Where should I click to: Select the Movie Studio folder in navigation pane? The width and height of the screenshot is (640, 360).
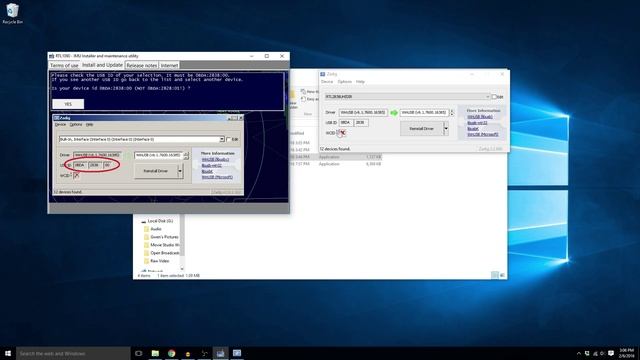coord(161,245)
